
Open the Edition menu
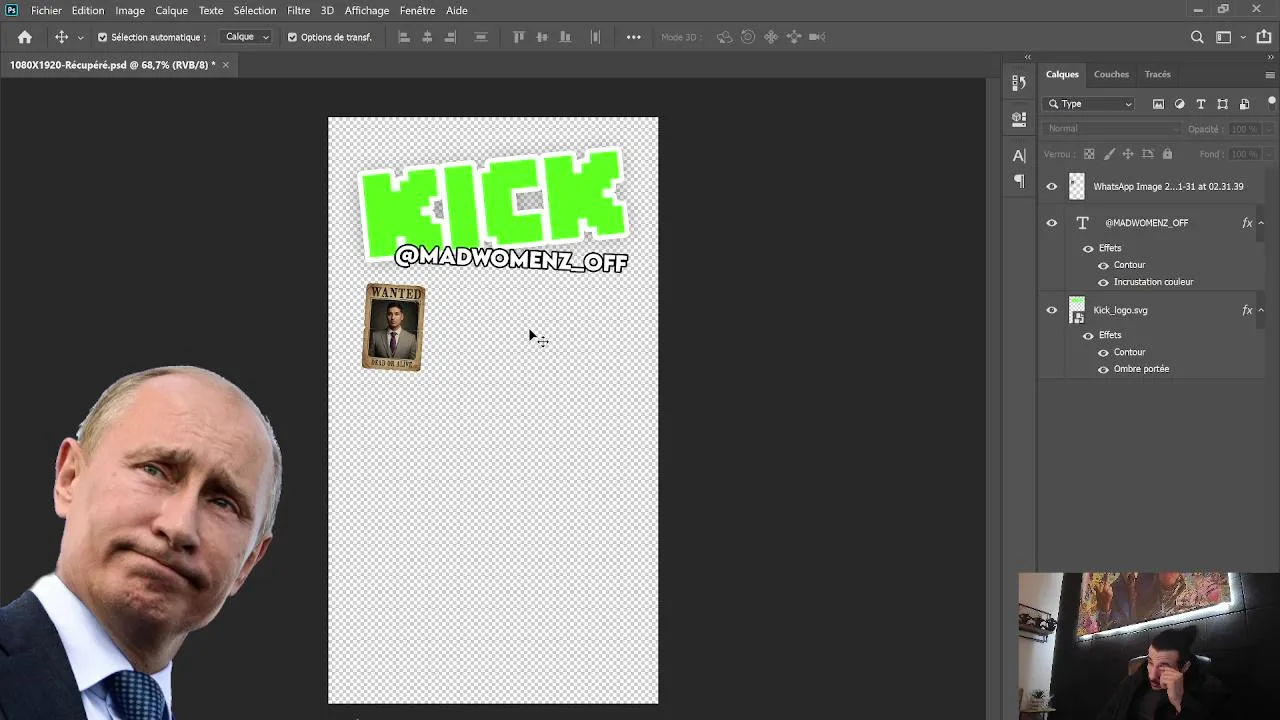[88, 10]
